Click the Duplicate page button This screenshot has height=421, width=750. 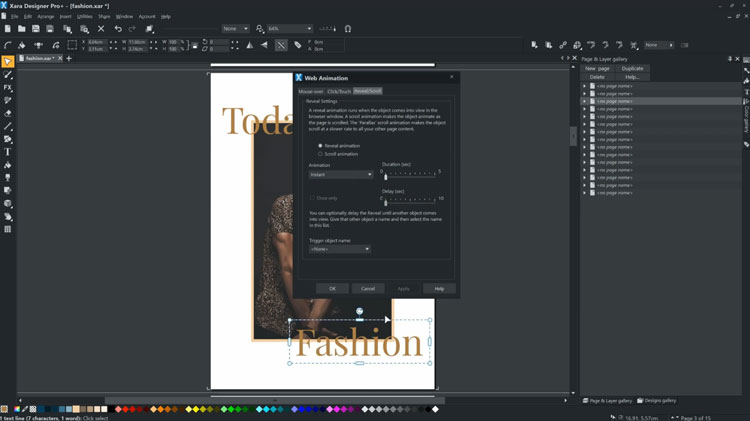[632, 68]
